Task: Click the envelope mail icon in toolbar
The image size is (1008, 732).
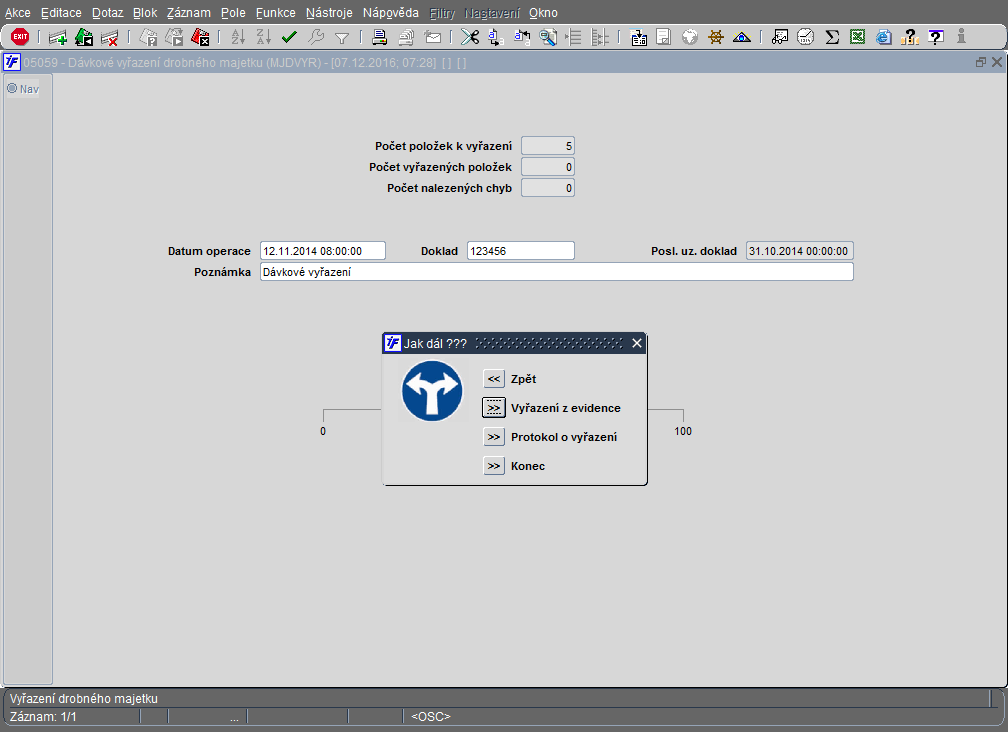Action: (x=433, y=38)
